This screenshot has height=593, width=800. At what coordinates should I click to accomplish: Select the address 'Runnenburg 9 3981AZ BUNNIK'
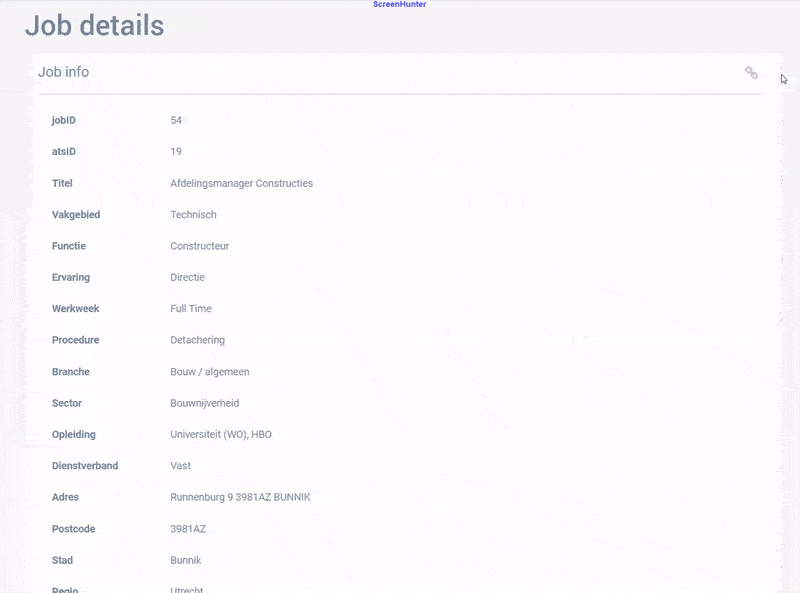pyautogui.click(x=240, y=497)
